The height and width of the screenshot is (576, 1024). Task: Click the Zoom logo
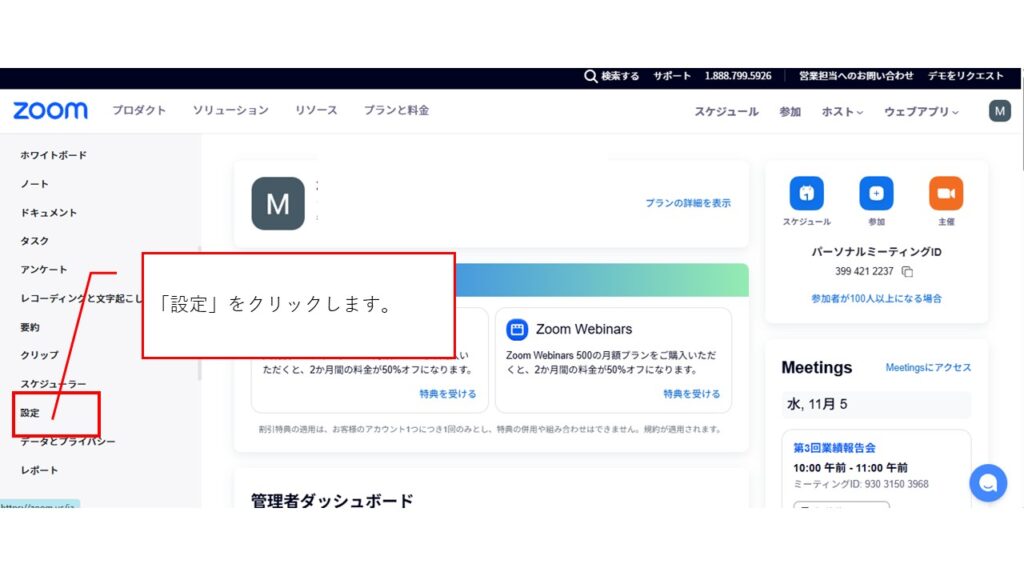[50, 111]
